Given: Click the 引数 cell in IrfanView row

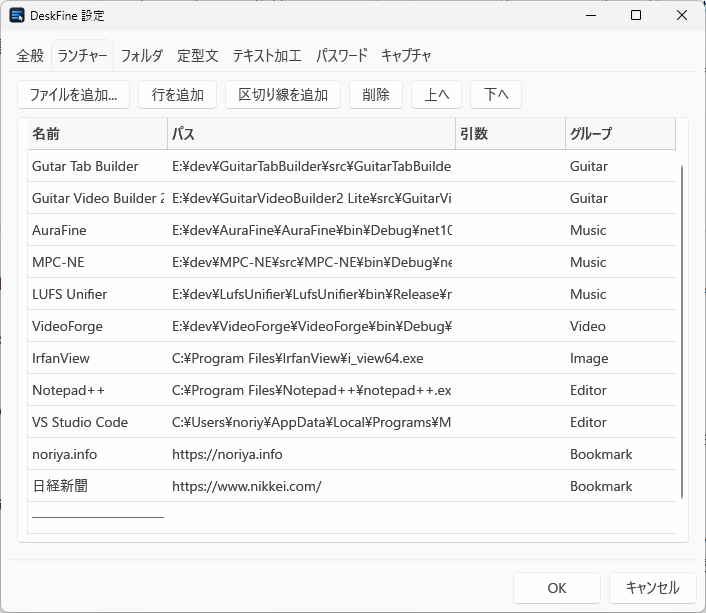Looking at the screenshot, I should (510, 358).
